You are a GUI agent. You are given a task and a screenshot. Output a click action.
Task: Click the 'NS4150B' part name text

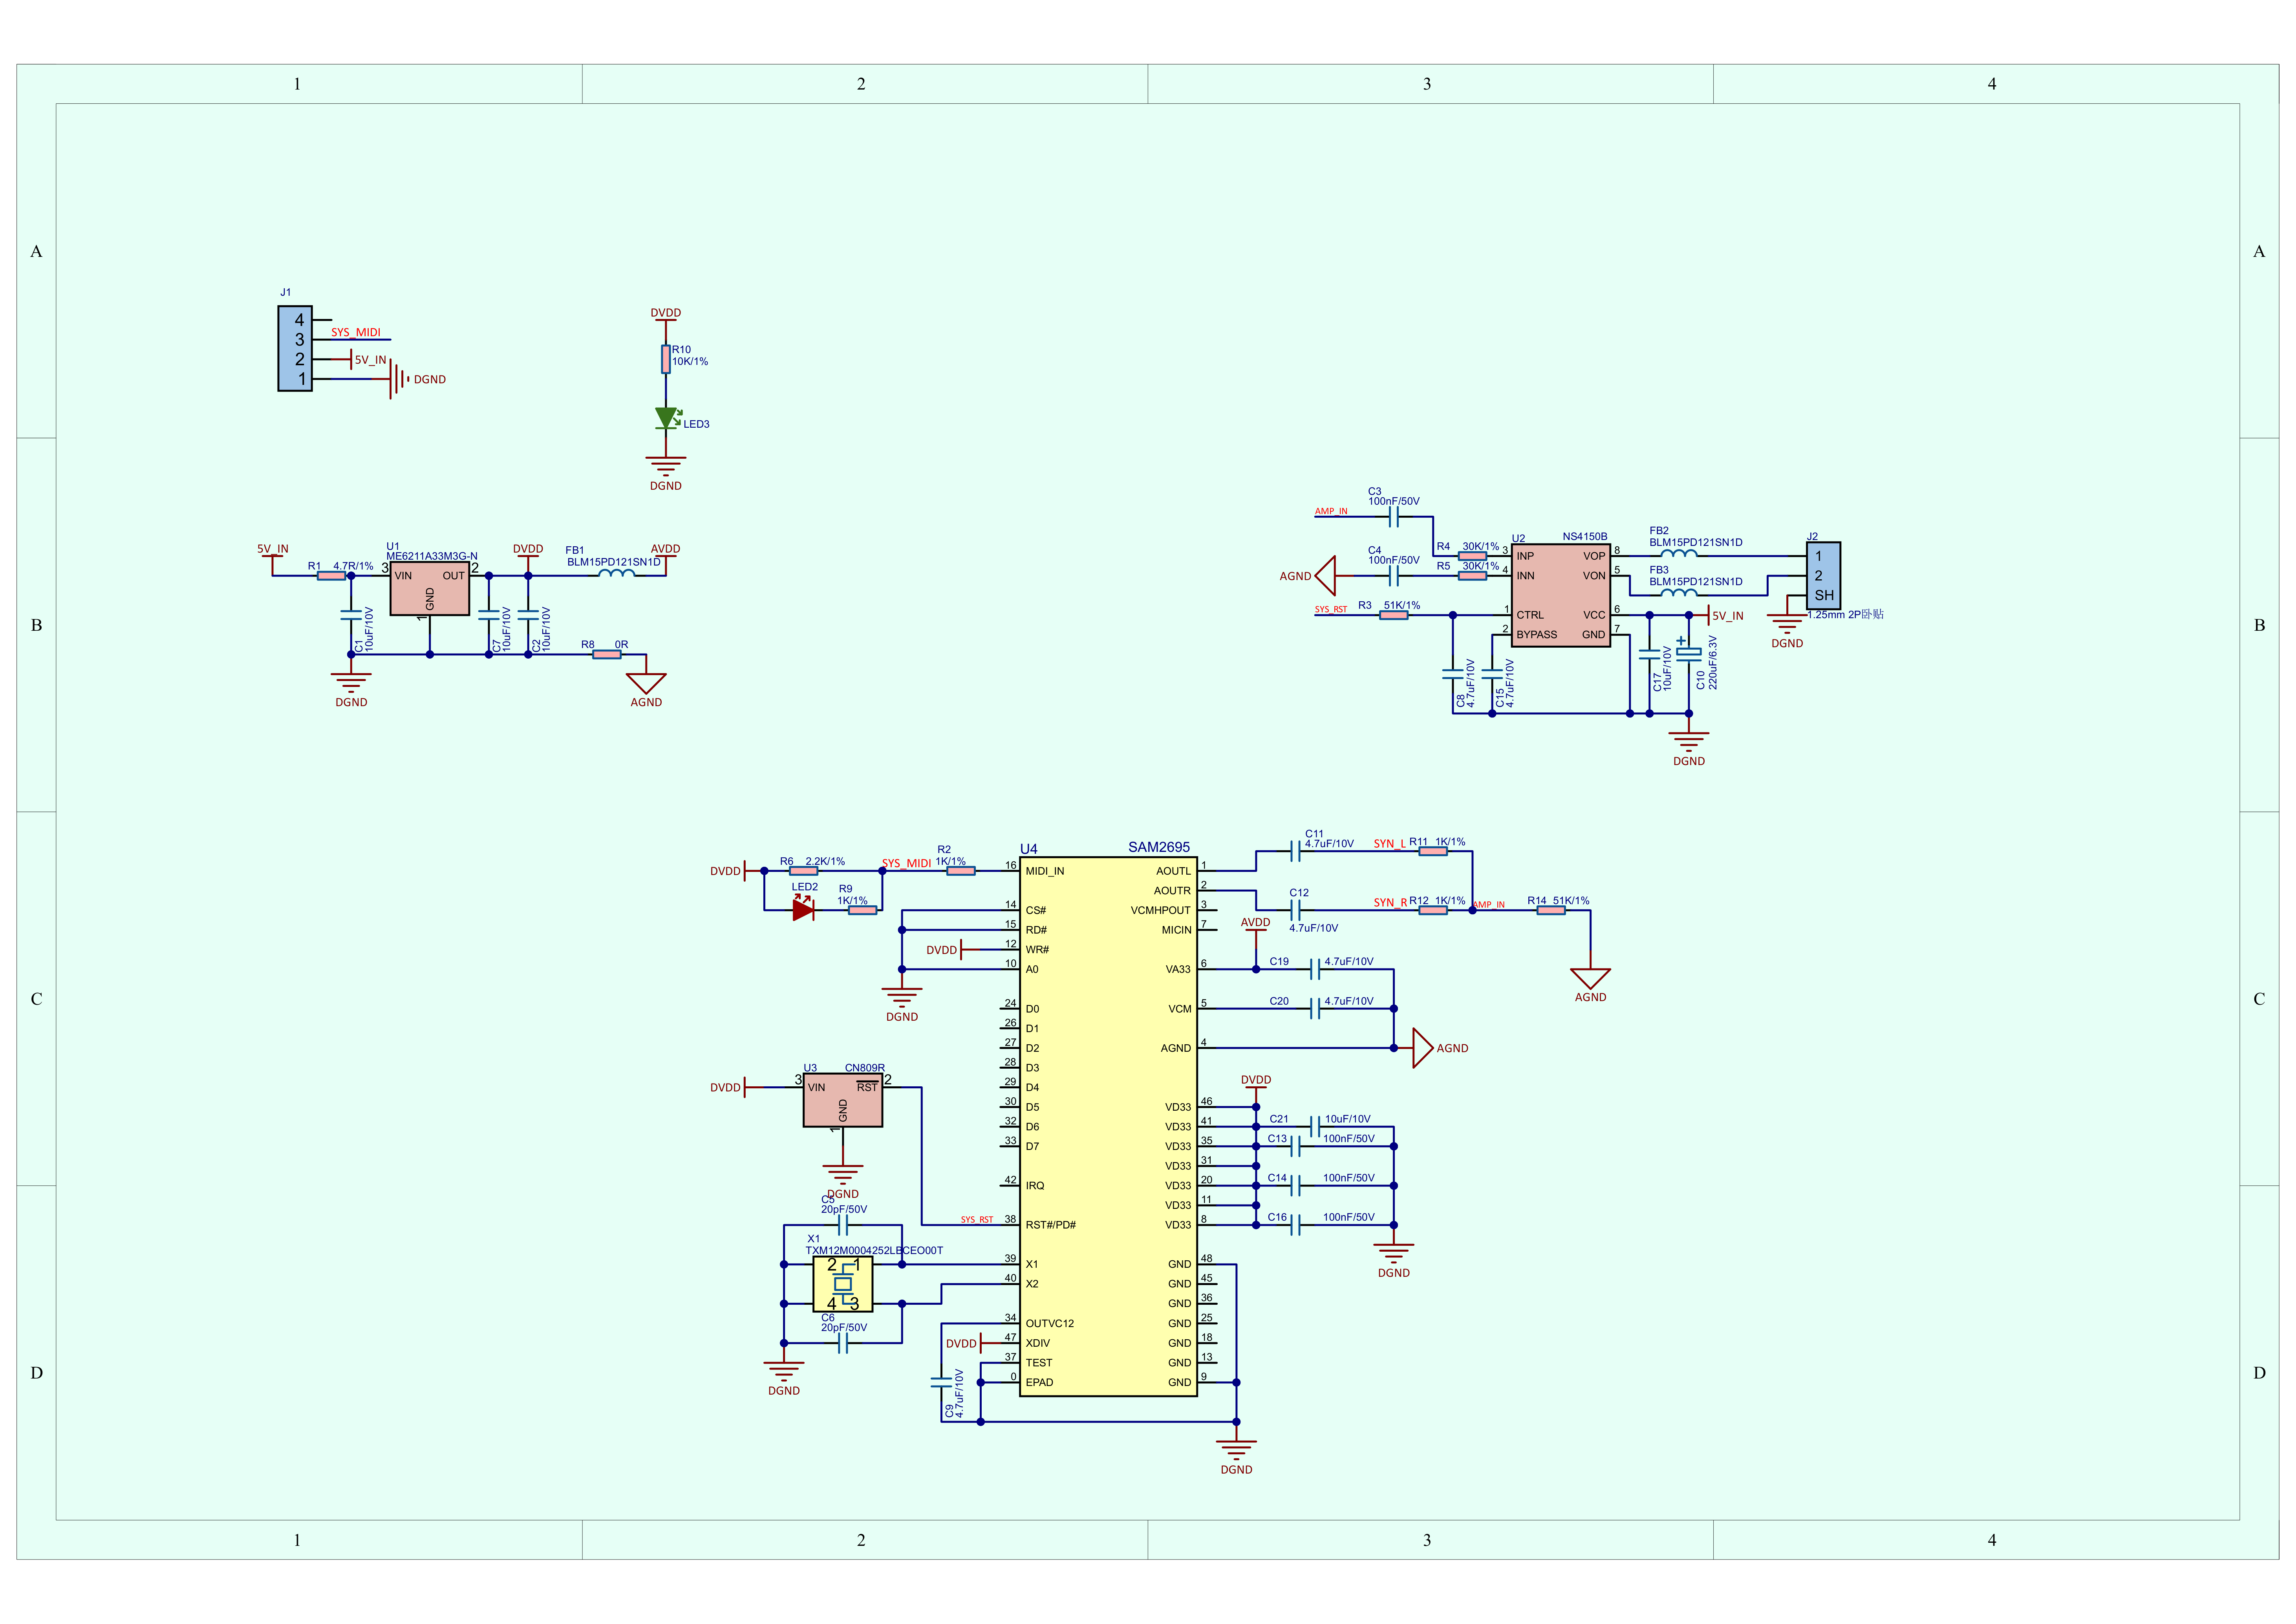point(1585,537)
